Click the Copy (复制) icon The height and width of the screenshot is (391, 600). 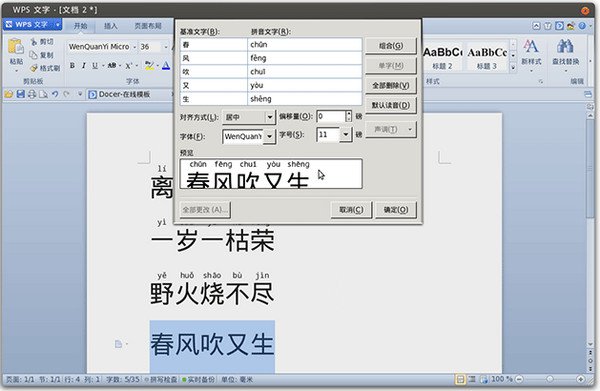point(34,55)
